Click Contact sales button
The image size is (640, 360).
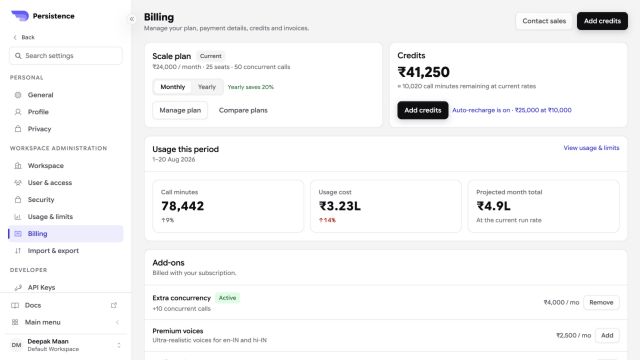[x=544, y=21]
